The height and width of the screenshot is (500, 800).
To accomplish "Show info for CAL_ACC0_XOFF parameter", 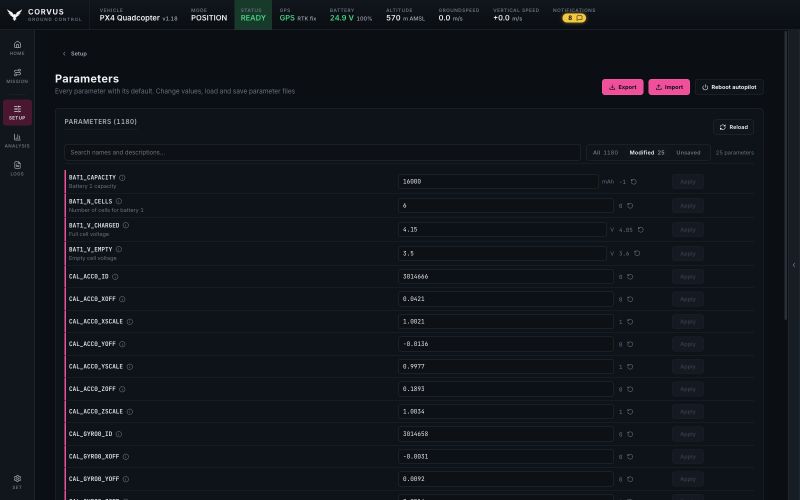I will tap(122, 299).
